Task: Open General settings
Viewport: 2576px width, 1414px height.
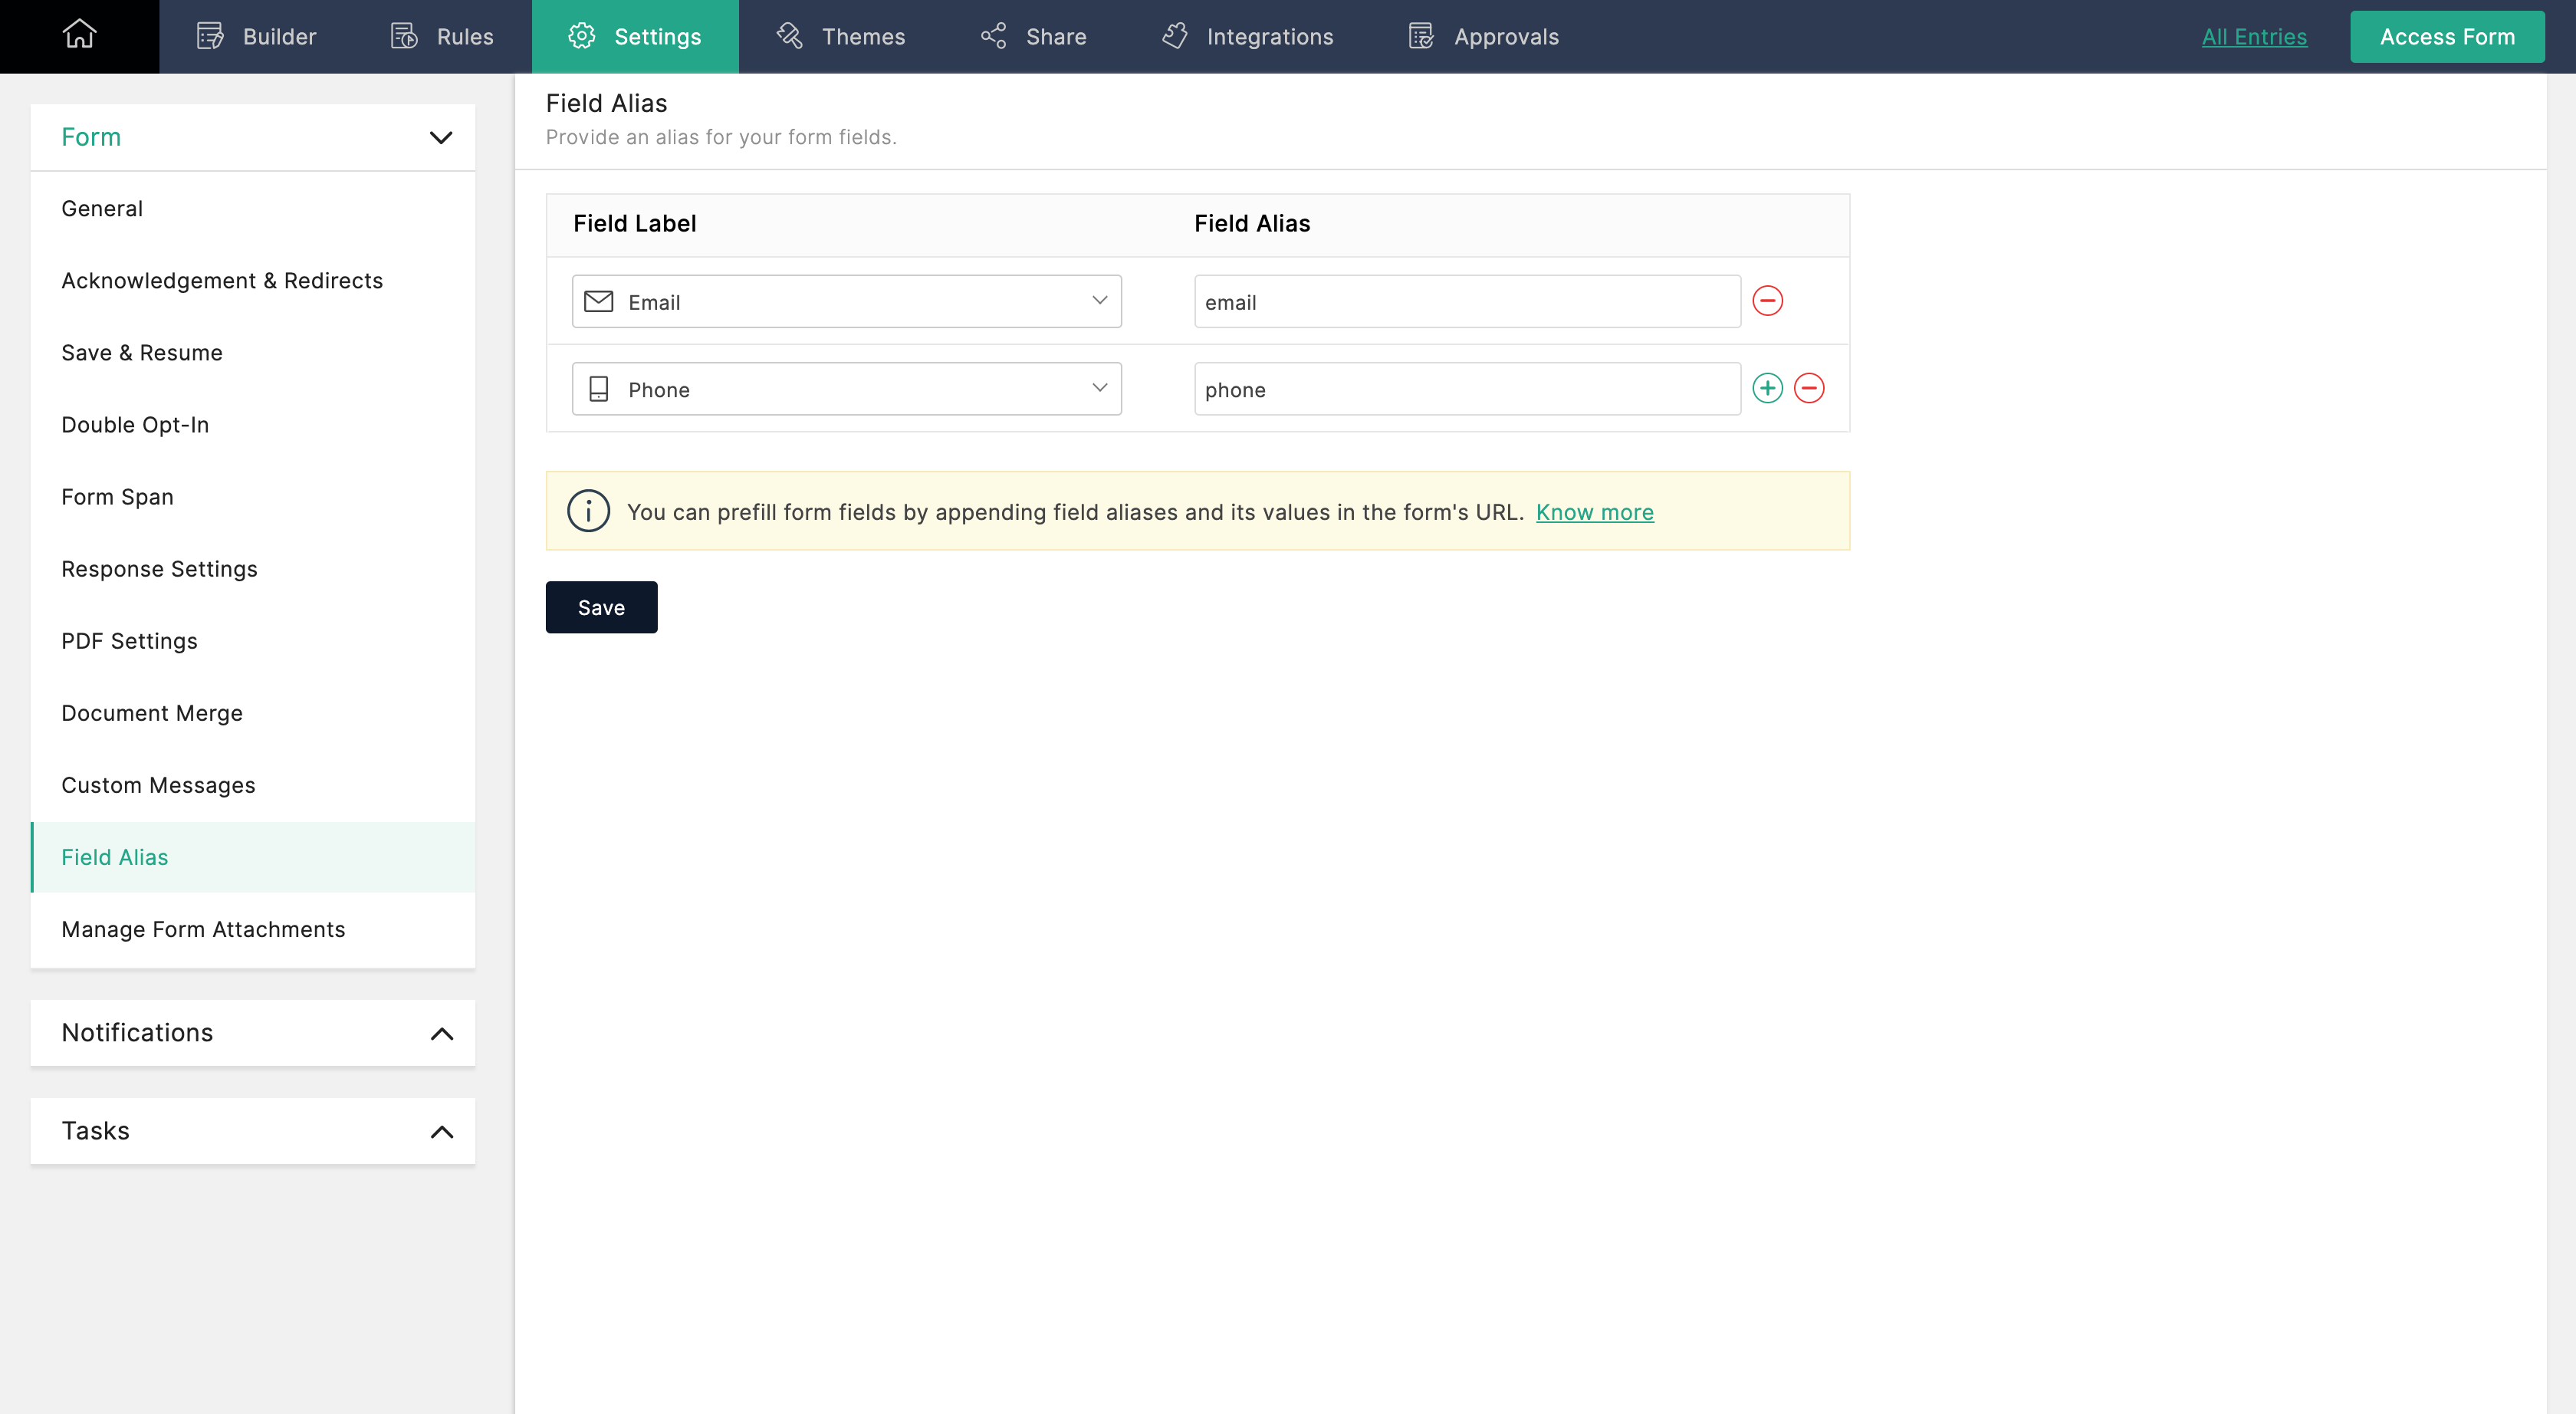Action: 253,208
